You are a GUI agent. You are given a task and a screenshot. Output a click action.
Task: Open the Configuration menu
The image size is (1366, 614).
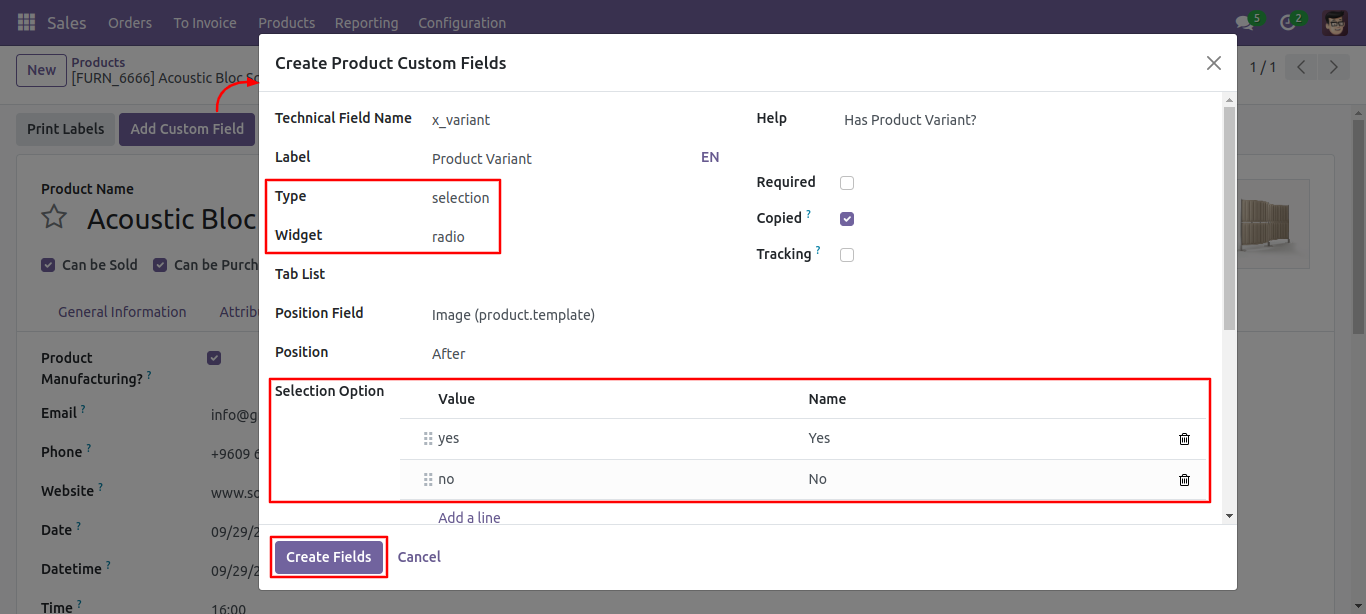tap(462, 22)
